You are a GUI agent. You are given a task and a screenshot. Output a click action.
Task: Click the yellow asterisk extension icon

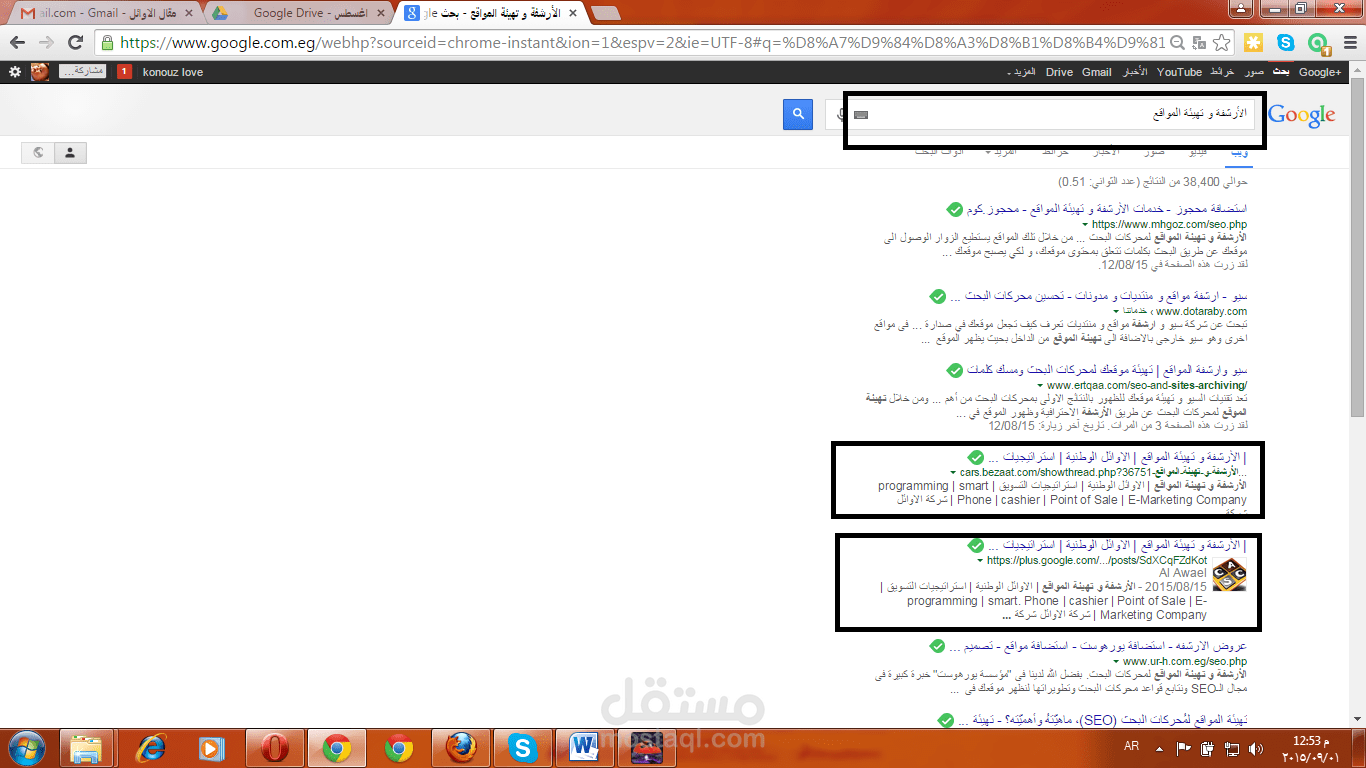click(x=1253, y=43)
